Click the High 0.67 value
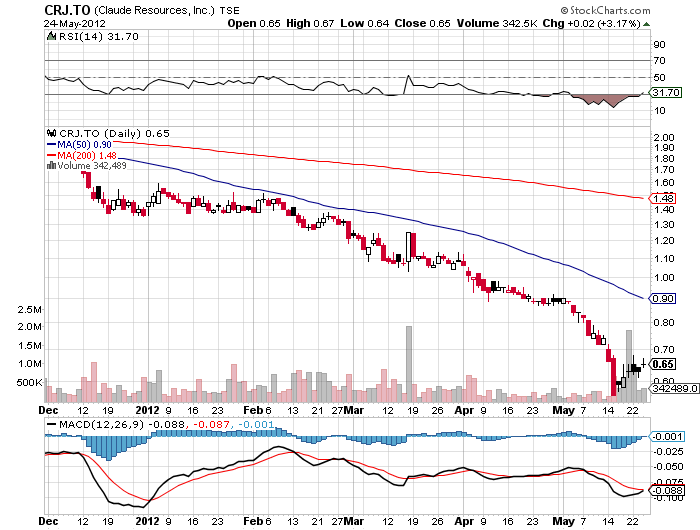Viewport: 700px width, 530px height. [x=310, y=23]
